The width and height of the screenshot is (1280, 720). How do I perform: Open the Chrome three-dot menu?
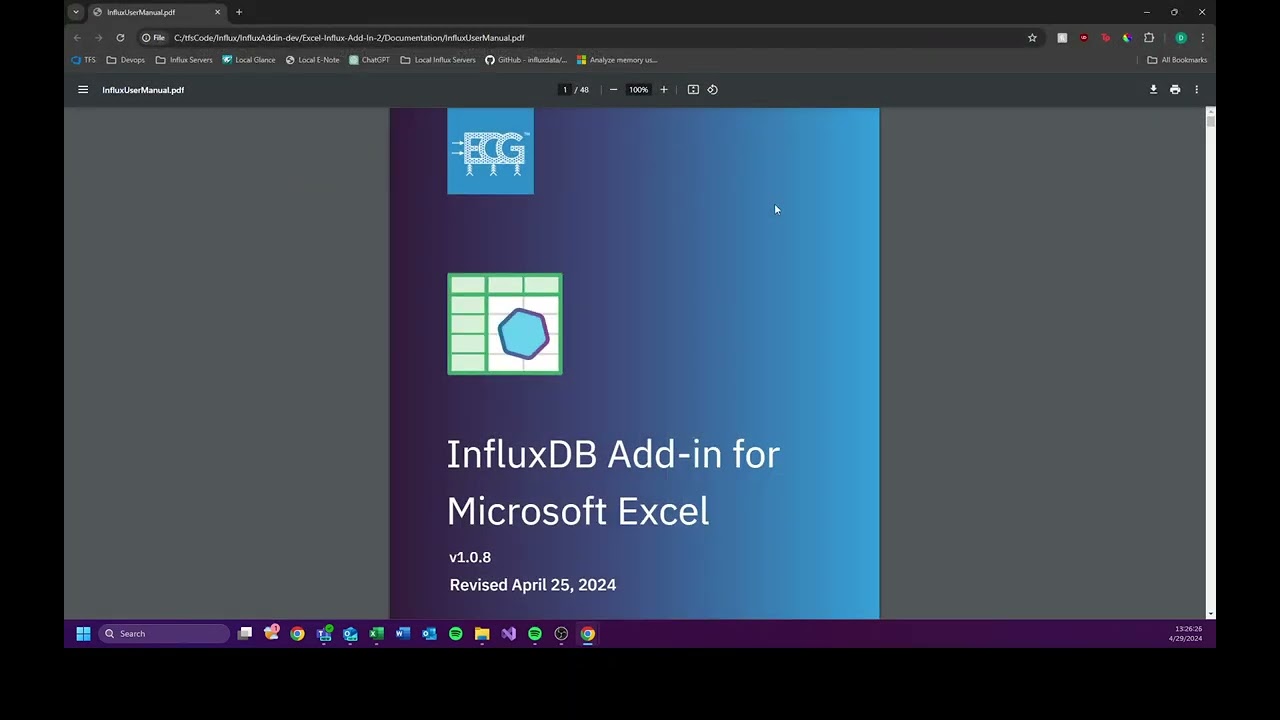(1202, 38)
